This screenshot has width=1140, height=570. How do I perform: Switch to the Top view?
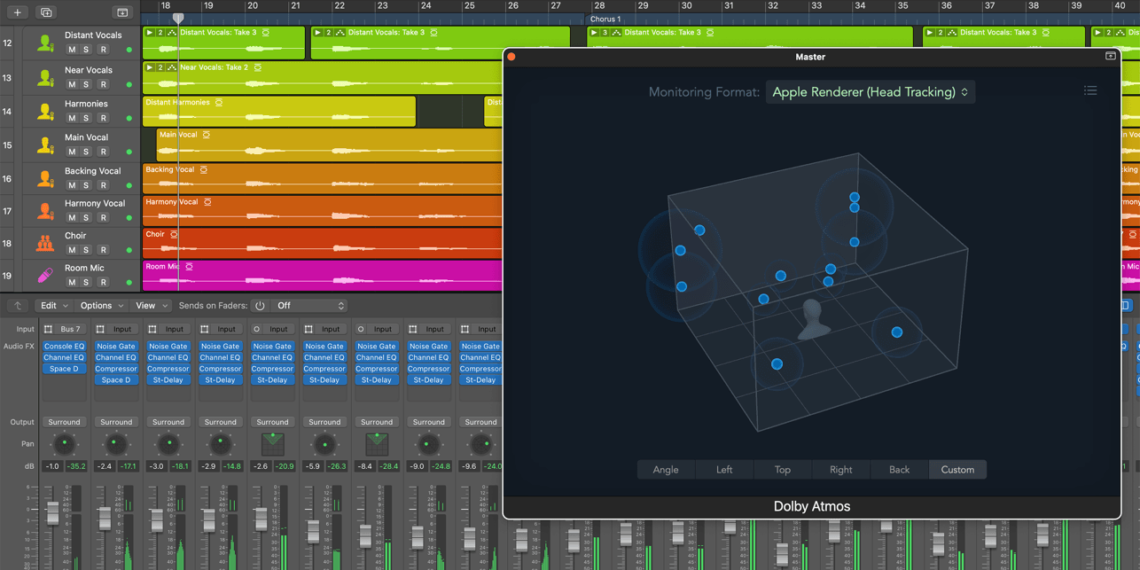(x=782, y=470)
